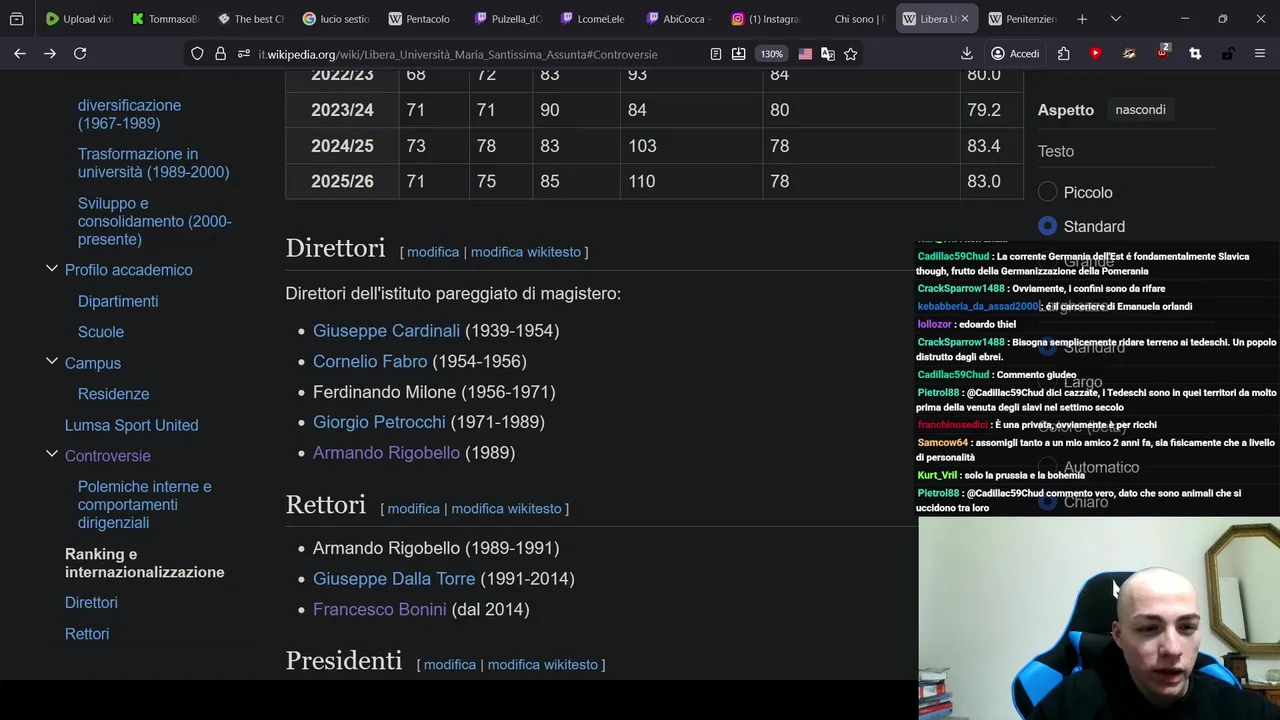The height and width of the screenshot is (720, 1280).
Task: Open the Firefox tab overview icon
Action: pos(16,19)
